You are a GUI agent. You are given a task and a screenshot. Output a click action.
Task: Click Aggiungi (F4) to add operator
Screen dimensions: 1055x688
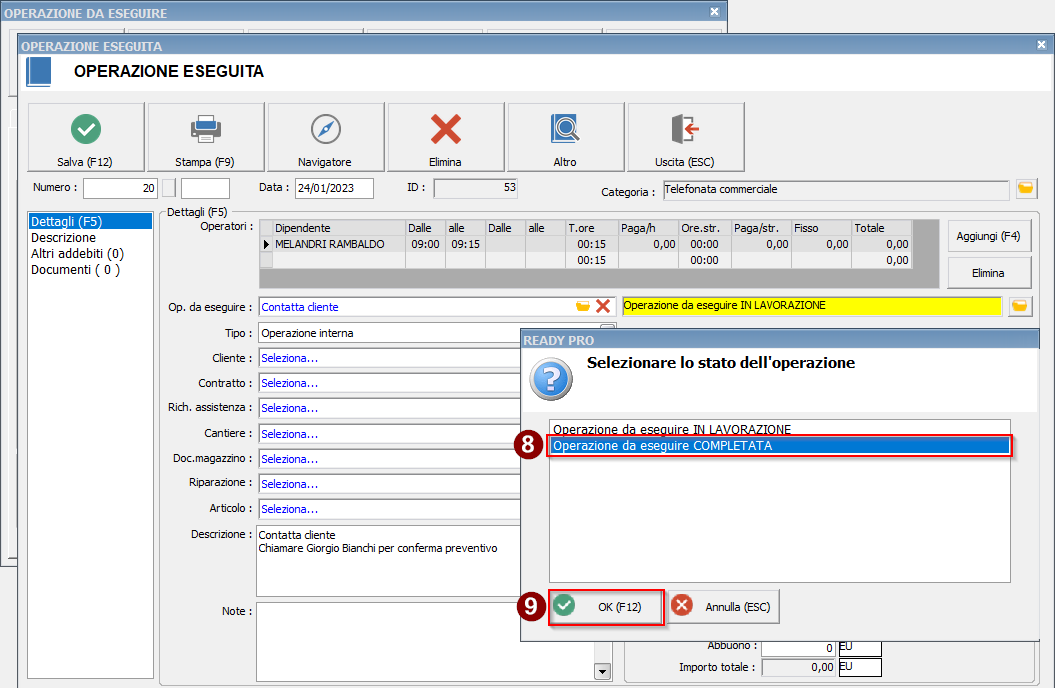pos(988,237)
